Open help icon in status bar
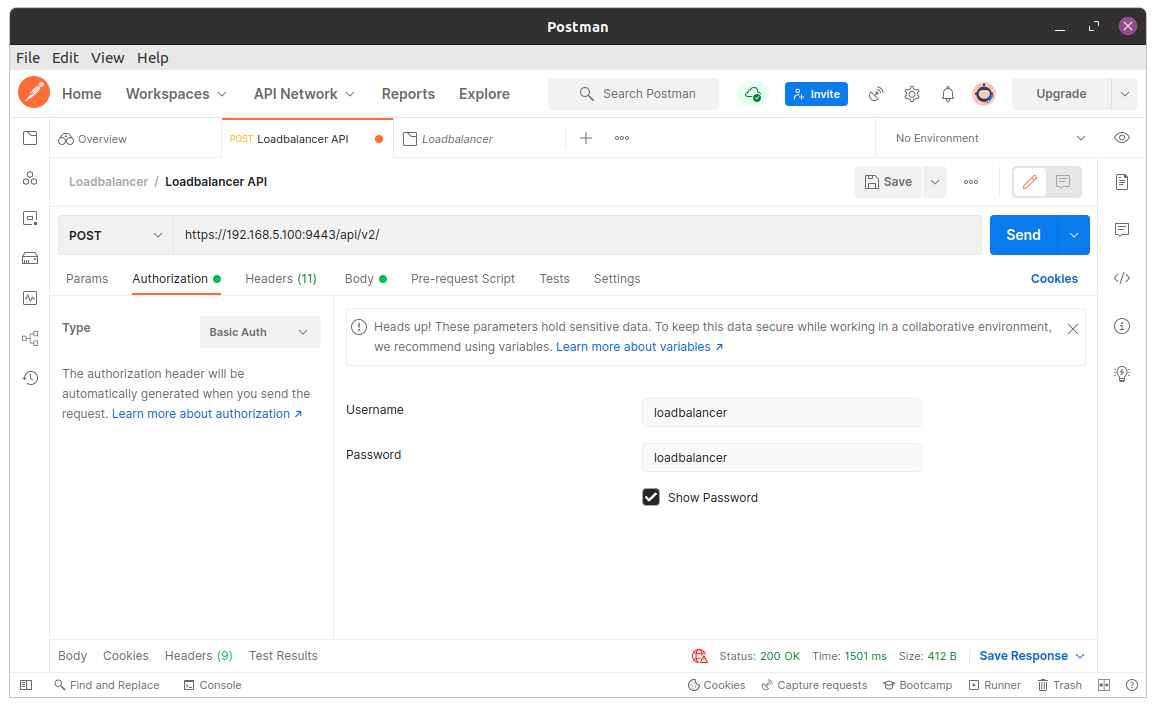 (1132, 685)
